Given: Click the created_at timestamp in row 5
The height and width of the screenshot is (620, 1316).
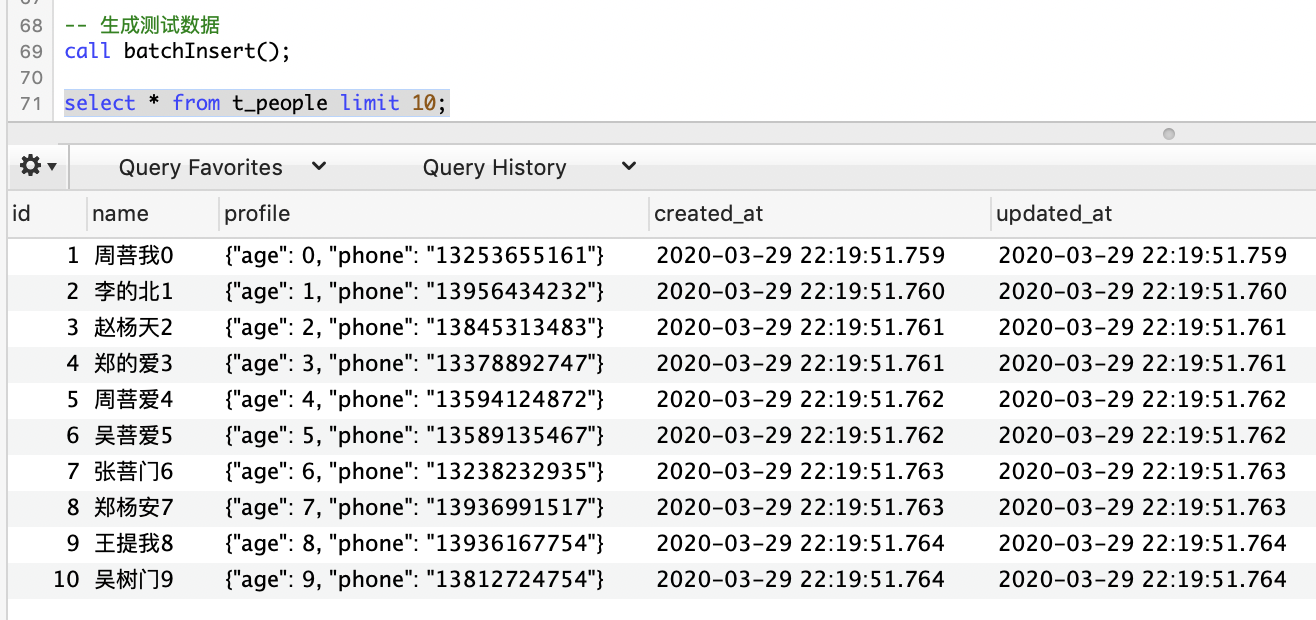Looking at the screenshot, I should [x=800, y=399].
